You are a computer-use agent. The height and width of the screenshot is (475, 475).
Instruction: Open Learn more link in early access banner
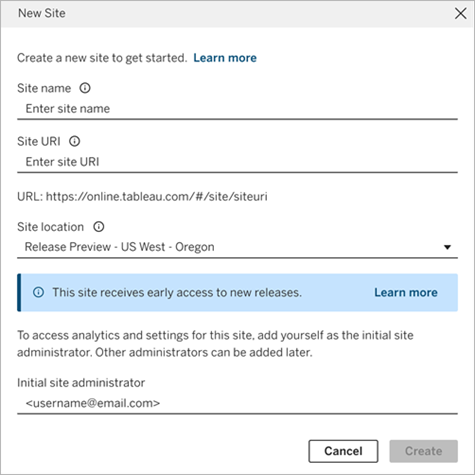(x=406, y=293)
